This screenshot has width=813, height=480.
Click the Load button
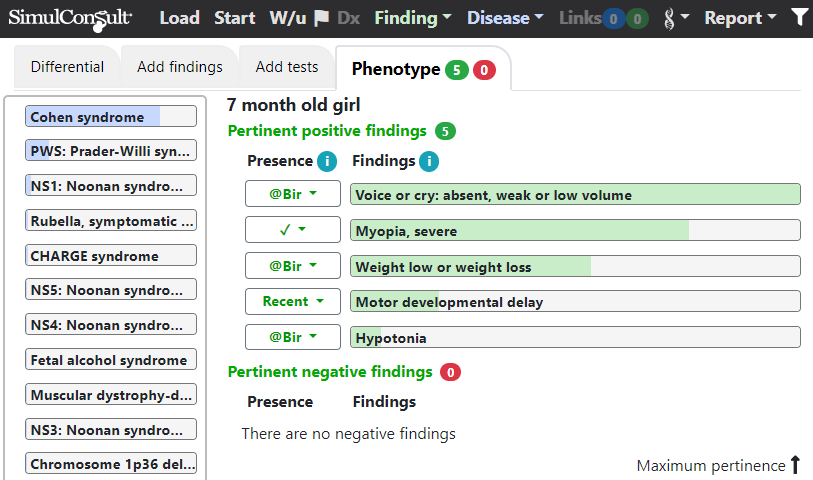[x=179, y=18]
